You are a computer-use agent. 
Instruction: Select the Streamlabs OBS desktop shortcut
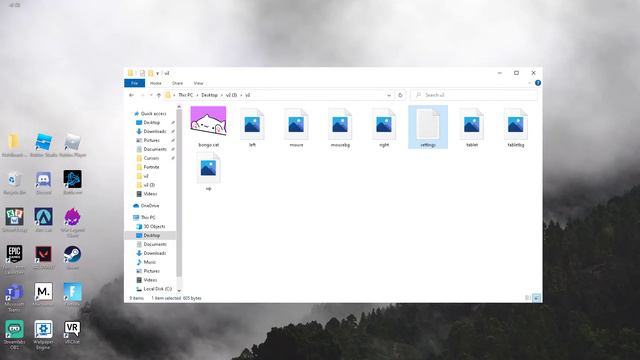(14, 335)
